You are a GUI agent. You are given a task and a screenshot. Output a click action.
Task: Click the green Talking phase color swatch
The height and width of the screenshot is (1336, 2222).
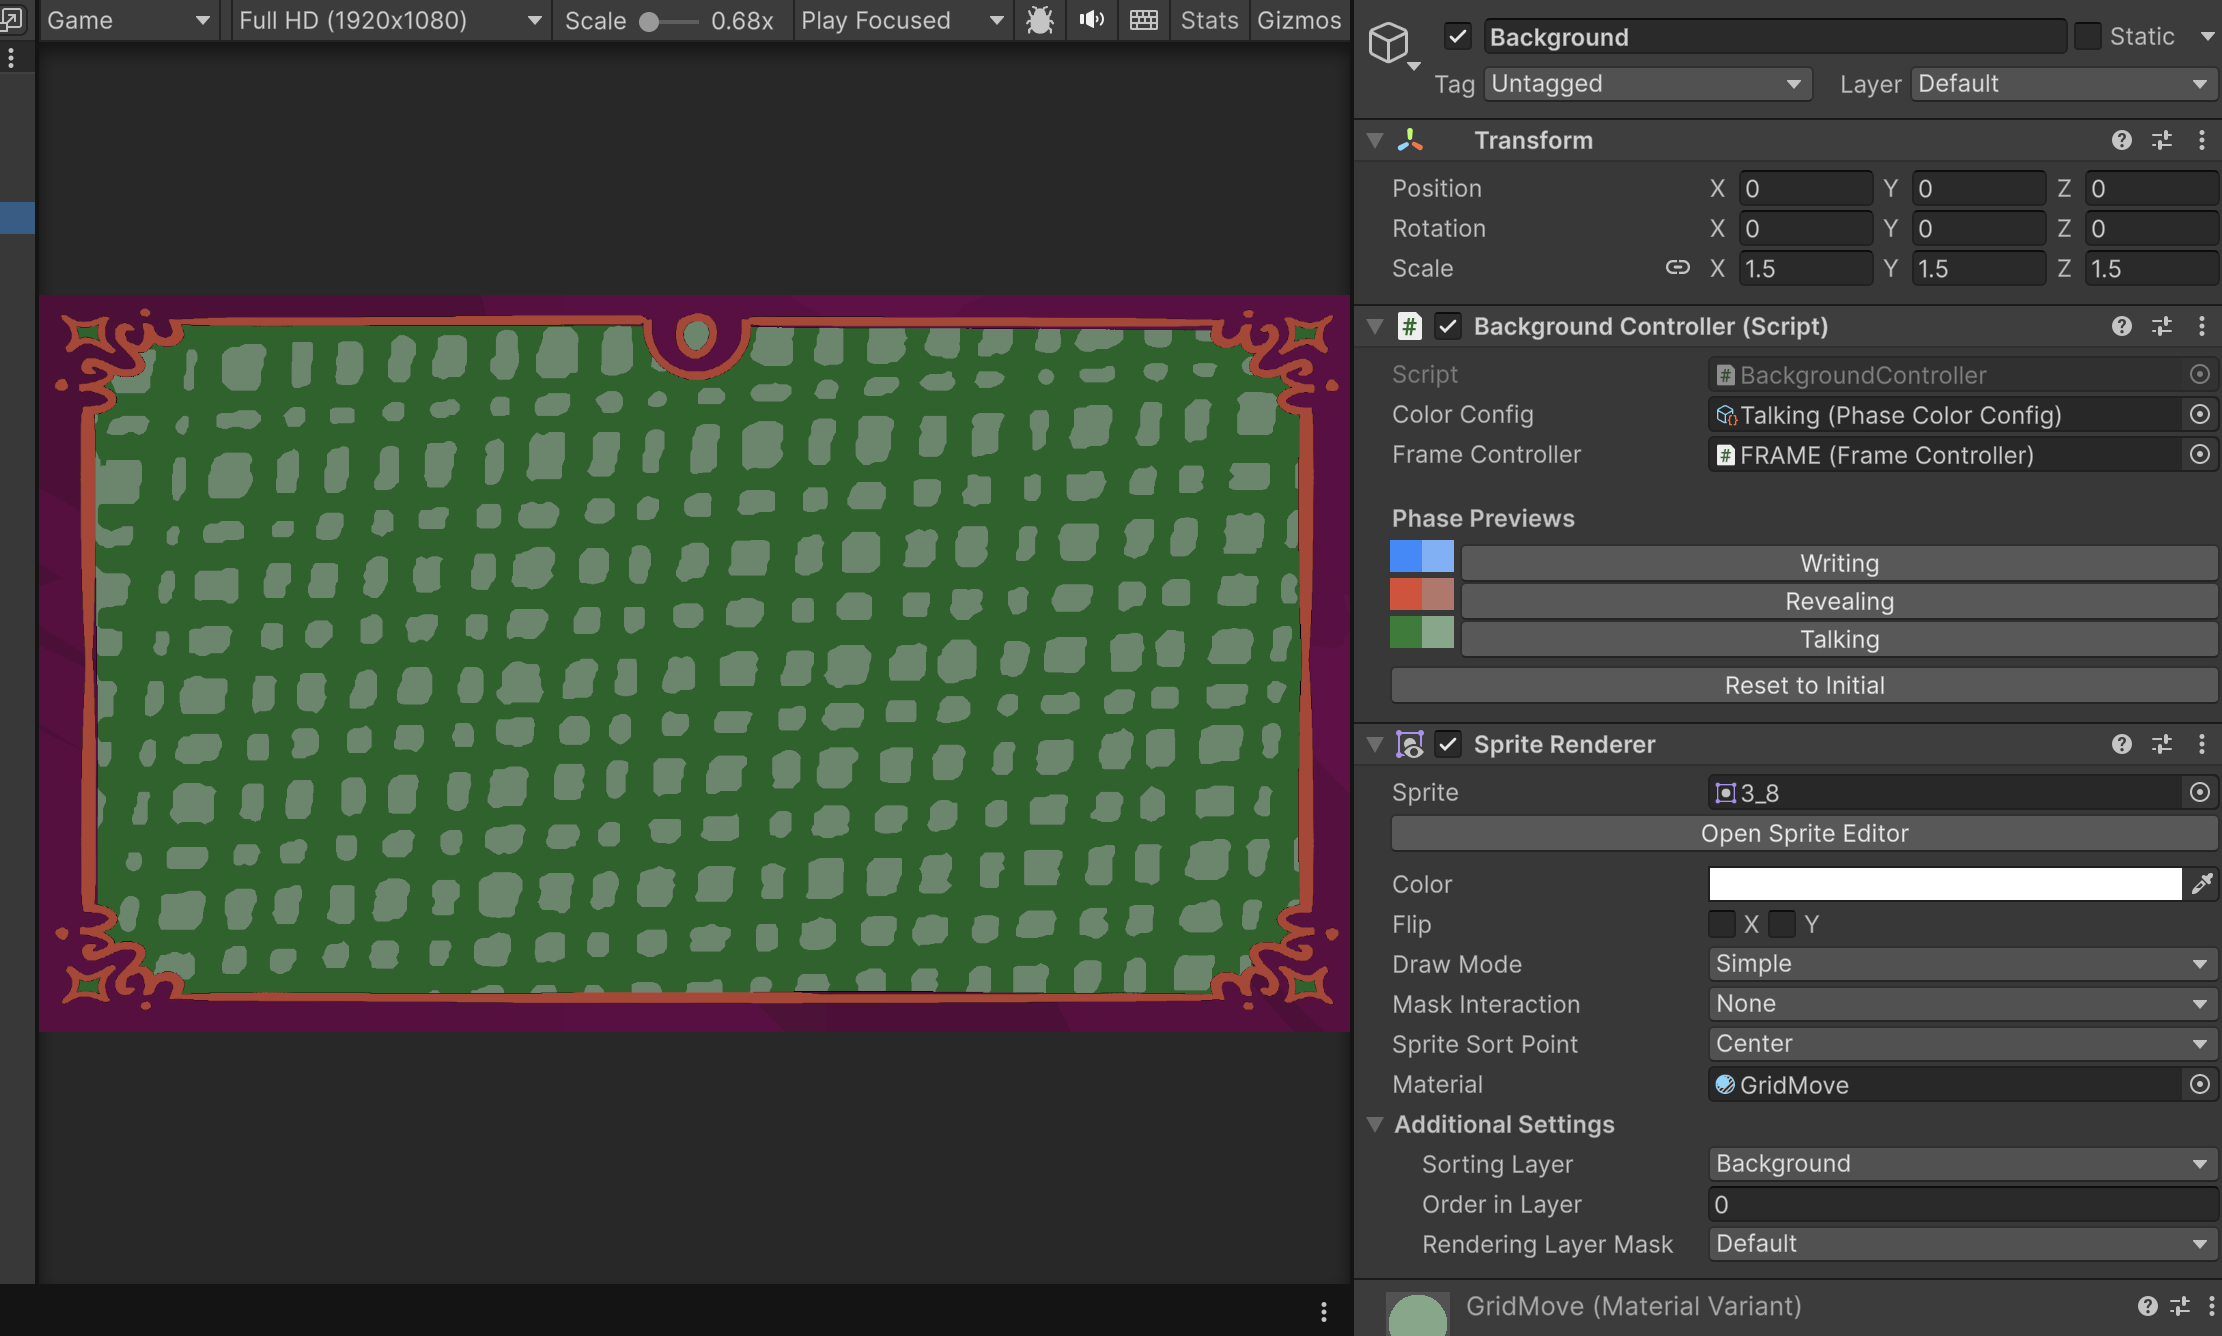point(1422,632)
